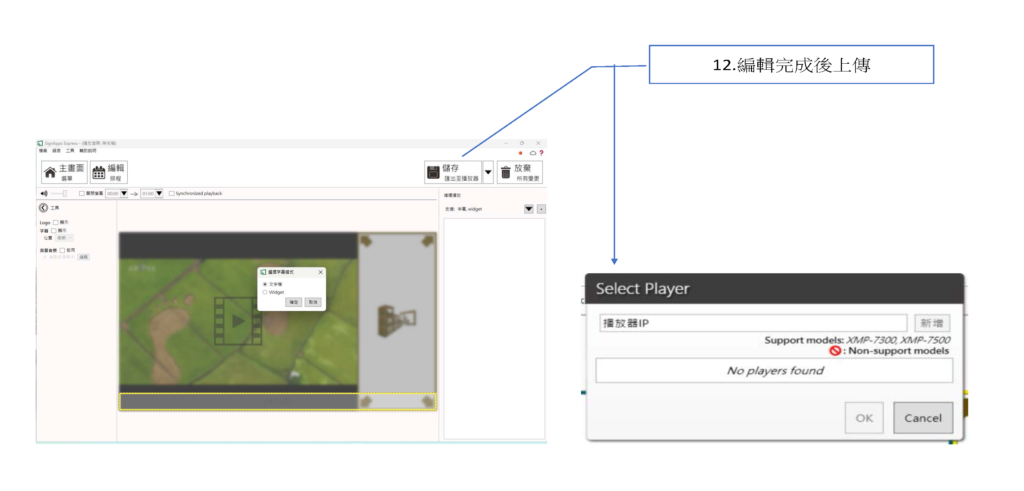The image size is (1024, 491).
Task: Click the 新增 button beside player IP
Action: click(931, 323)
